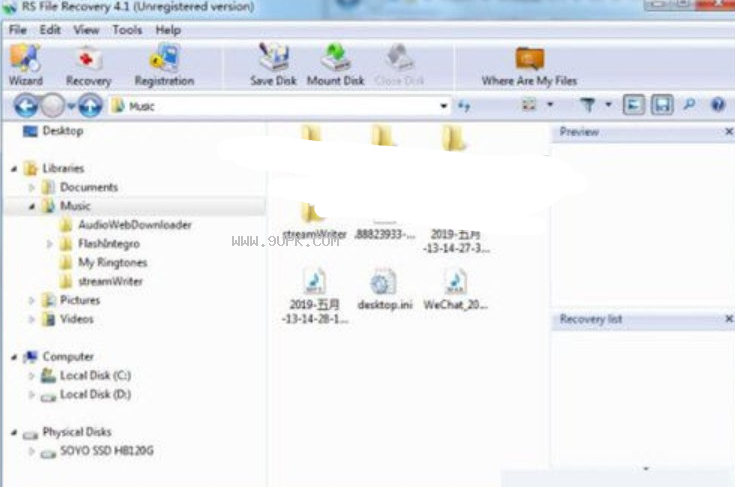The height and width of the screenshot is (487, 735).
Task: Select the 2019-五月-13-14-28-1 audio file
Action: pyautogui.click(x=315, y=295)
